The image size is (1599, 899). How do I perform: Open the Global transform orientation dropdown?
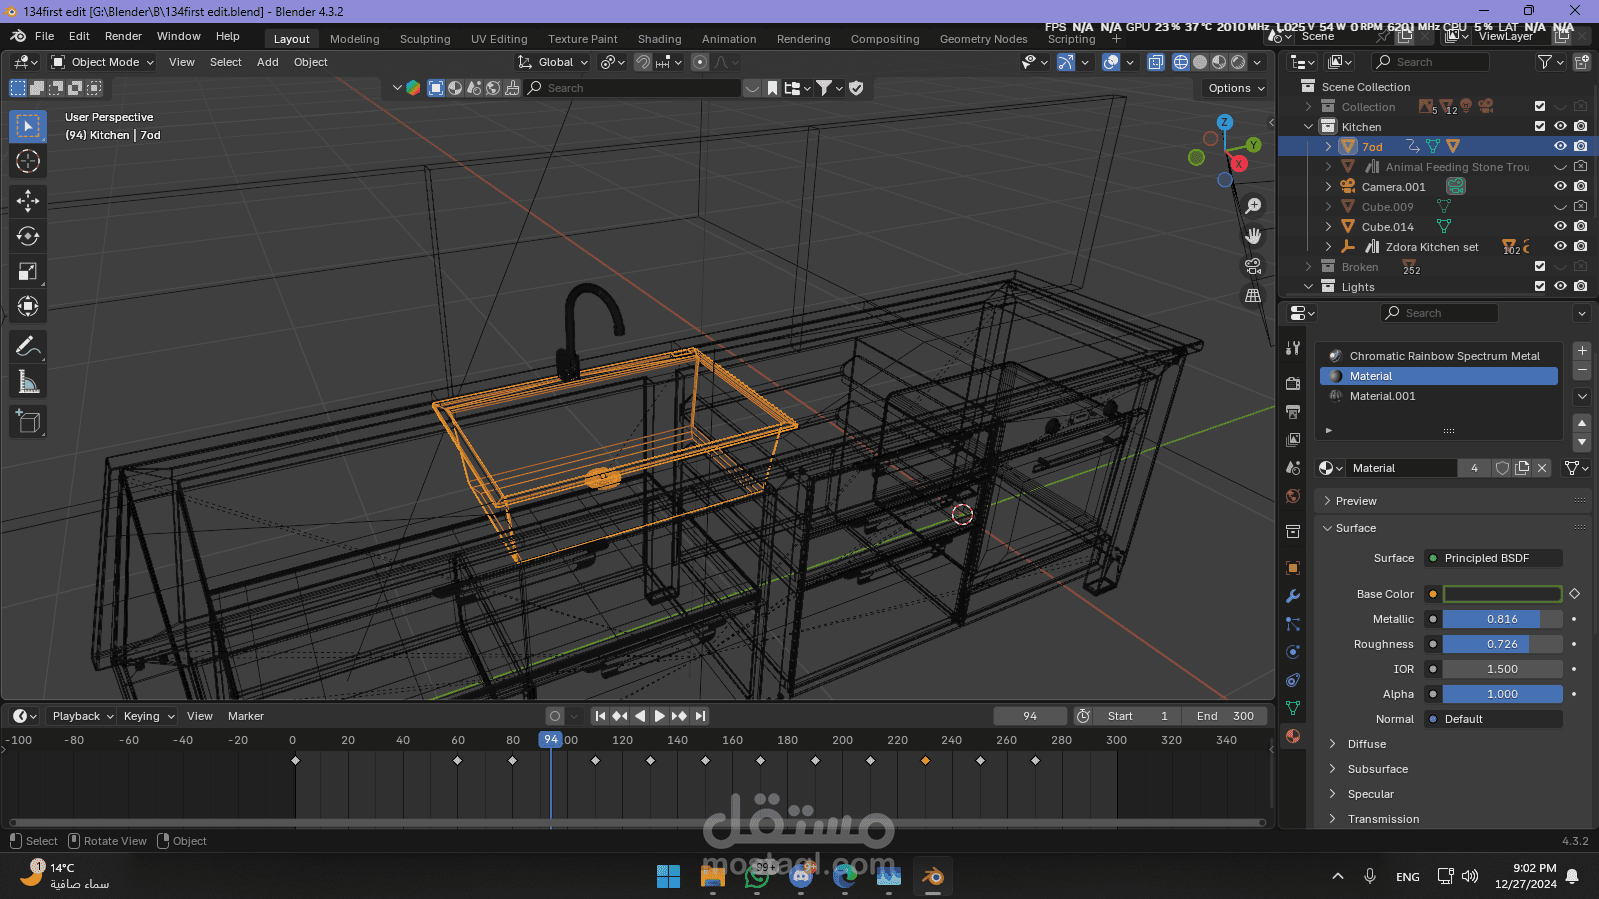pyautogui.click(x=553, y=62)
